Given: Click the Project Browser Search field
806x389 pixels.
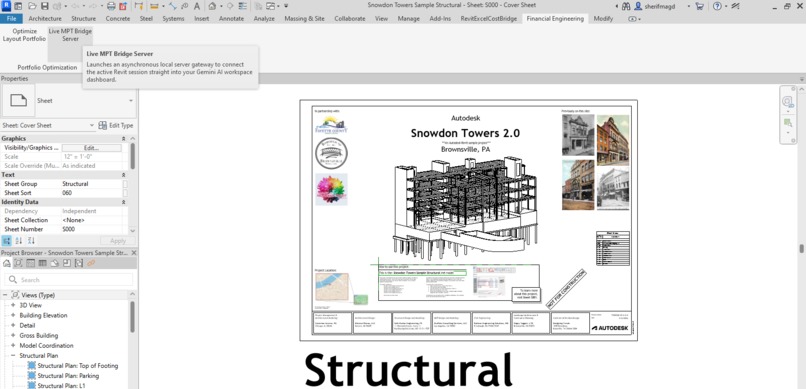Looking at the screenshot, I should 68,280.
